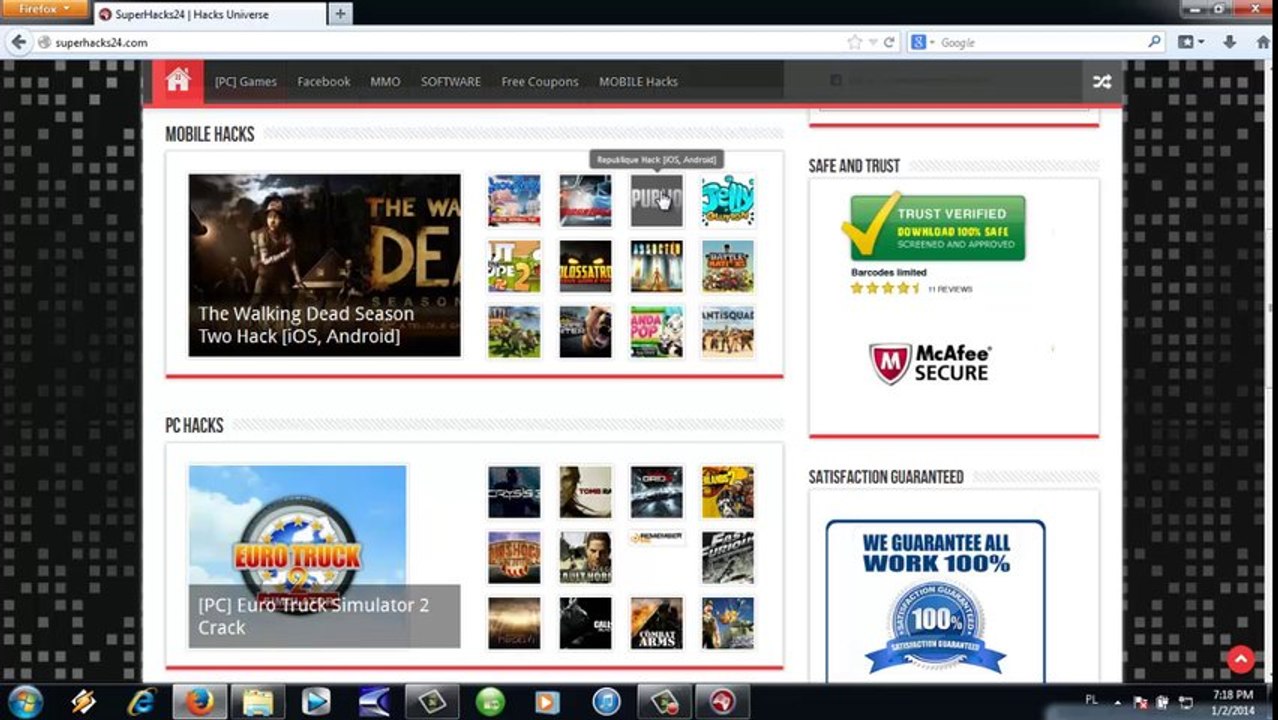The image size is (1278, 720).
Task: Click the Winamp lightning icon on taskbar
Action: (83, 702)
